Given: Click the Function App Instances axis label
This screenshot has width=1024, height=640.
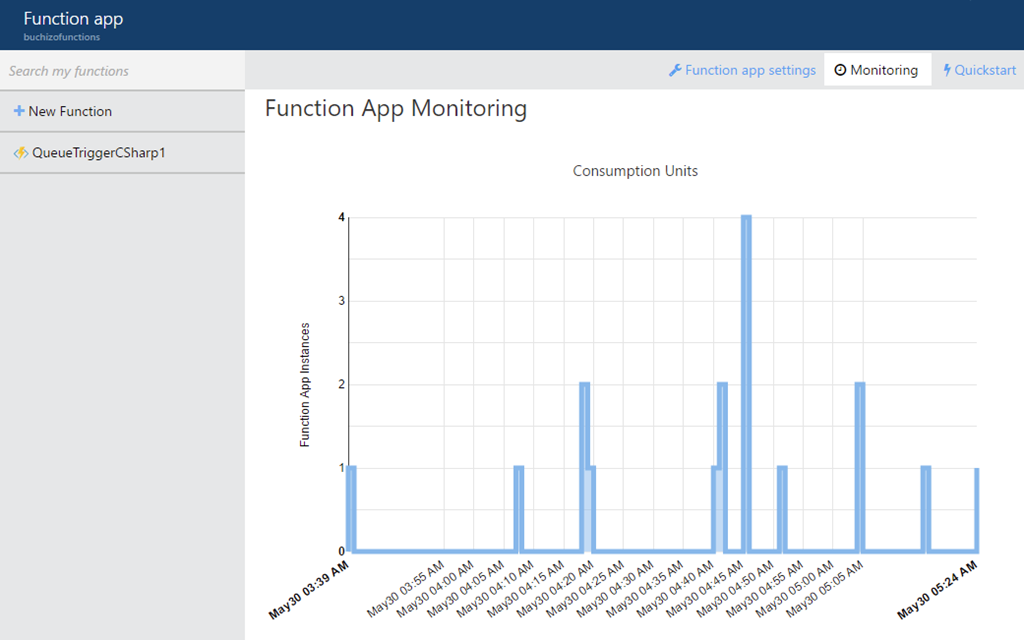Looking at the screenshot, I should [x=305, y=384].
